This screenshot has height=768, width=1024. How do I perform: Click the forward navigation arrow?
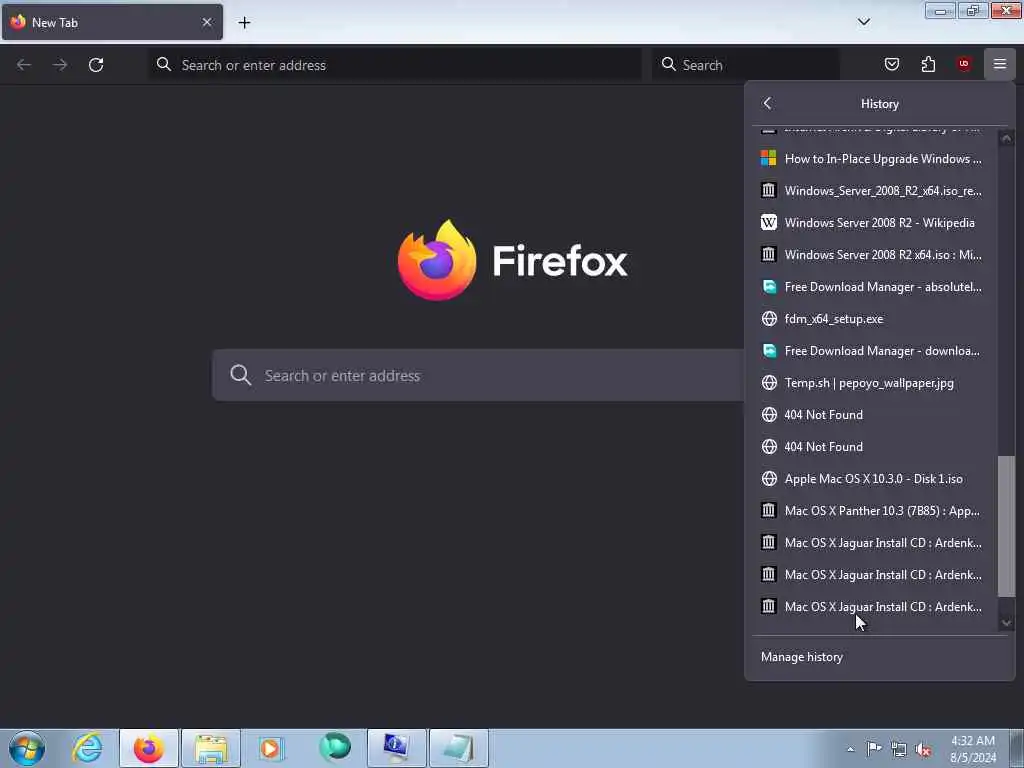[x=60, y=65]
